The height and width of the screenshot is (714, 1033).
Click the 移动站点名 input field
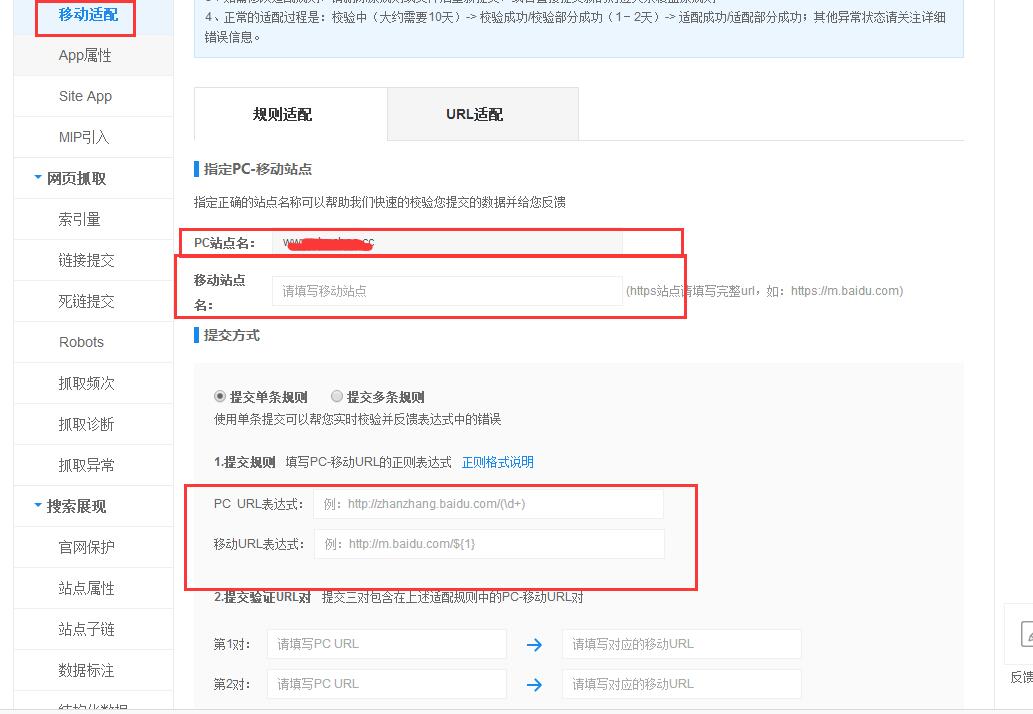point(446,291)
